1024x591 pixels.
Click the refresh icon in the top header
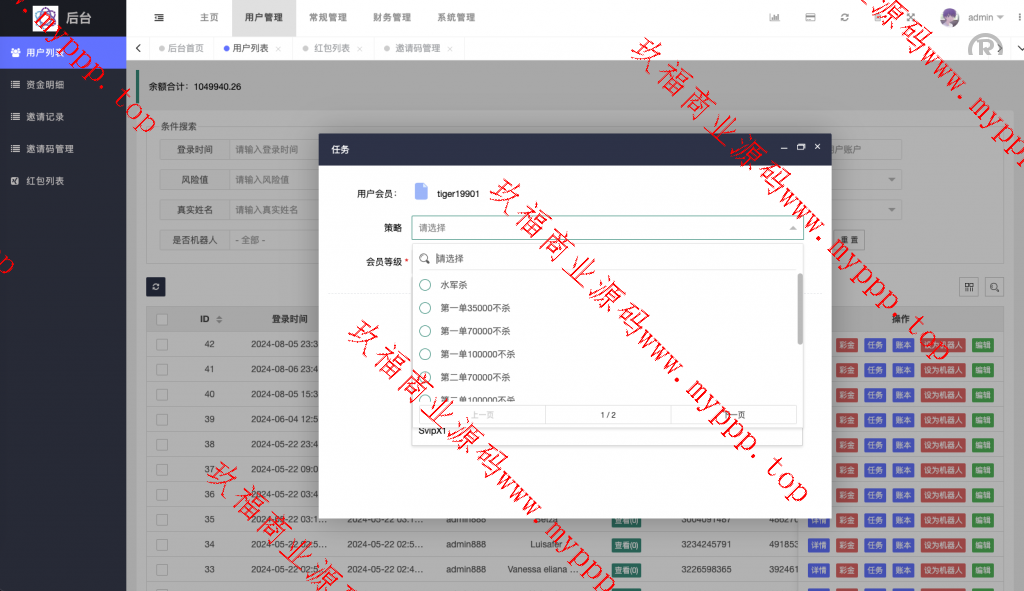click(845, 18)
